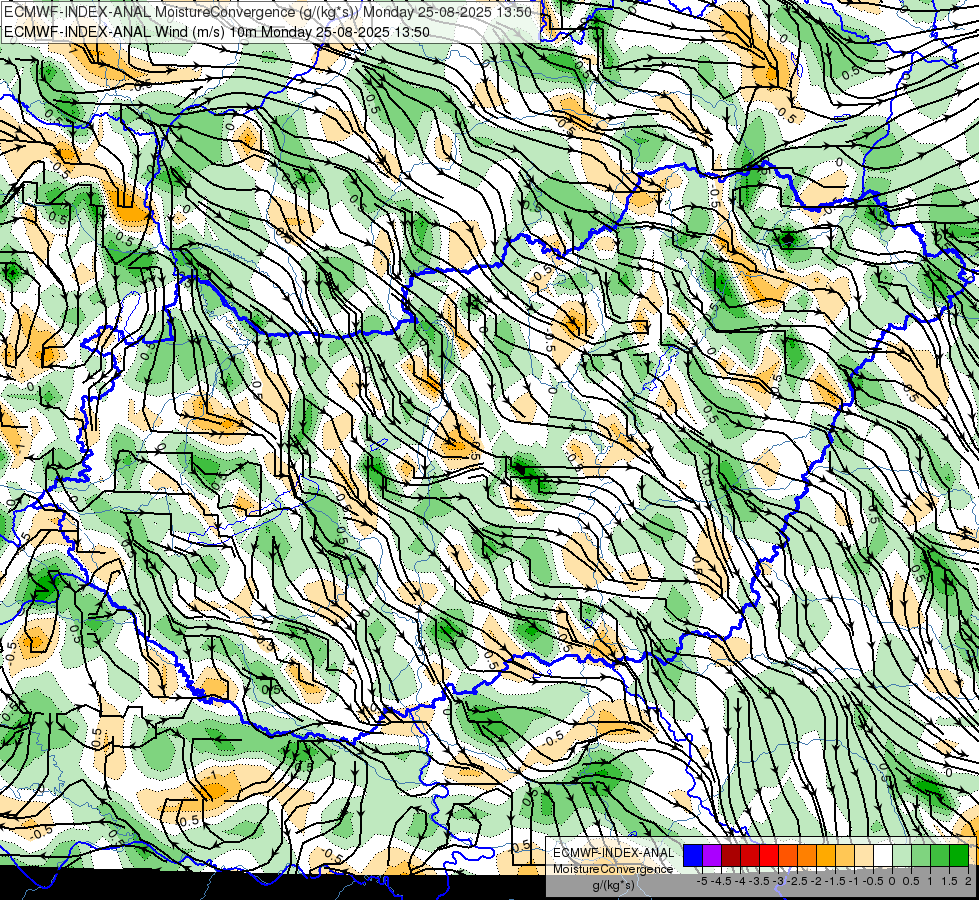979x900 pixels.
Task: Click the -3 legend scale value
Action: point(778,881)
